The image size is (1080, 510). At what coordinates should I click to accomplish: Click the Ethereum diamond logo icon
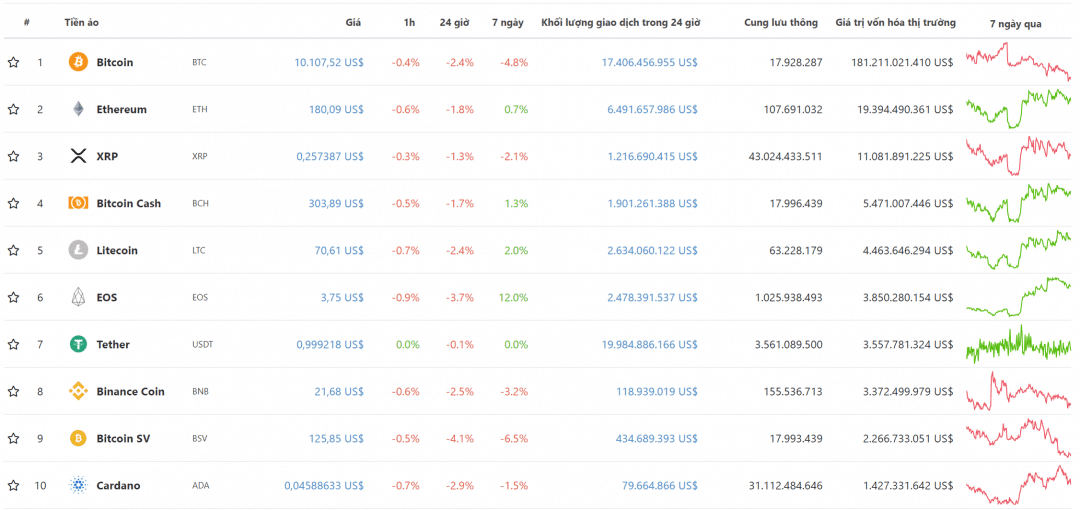79,109
